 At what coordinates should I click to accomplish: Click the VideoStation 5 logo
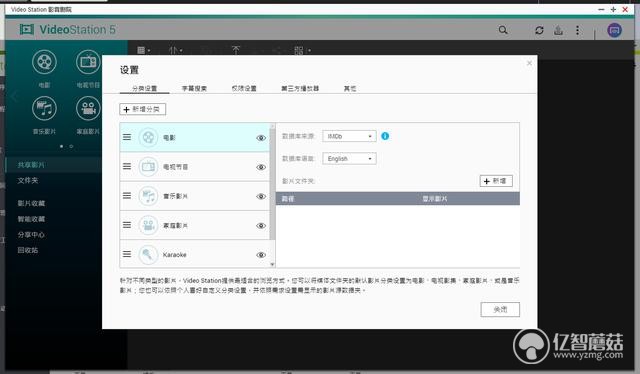[x=67, y=29]
